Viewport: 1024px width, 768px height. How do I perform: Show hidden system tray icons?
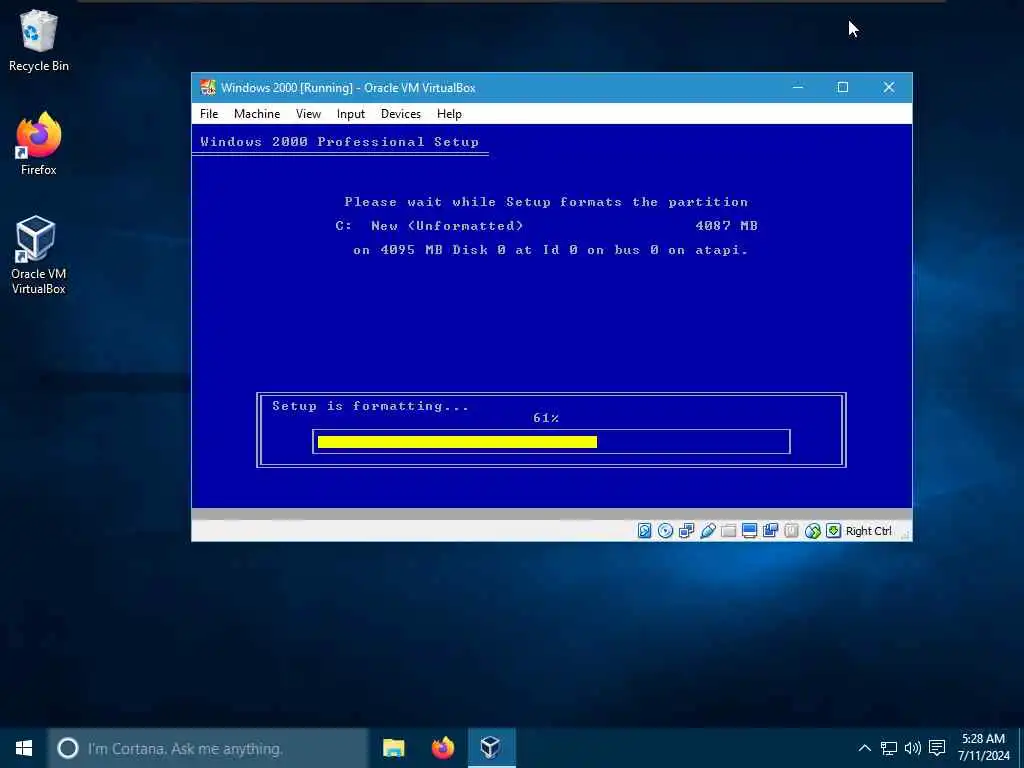click(x=864, y=748)
